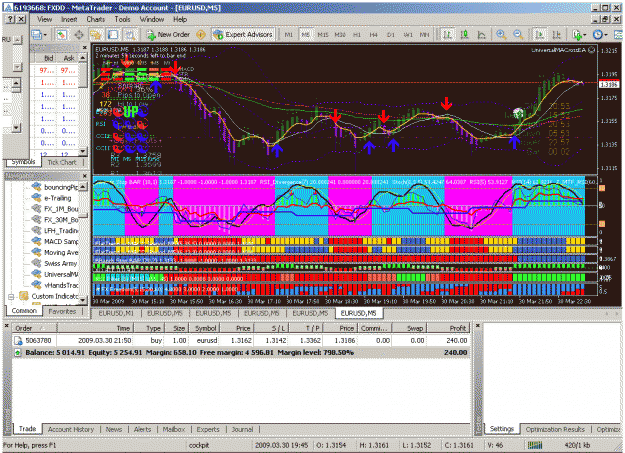Click the 240.00 profit cell
625x453 pixels.
(x=457, y=341)
